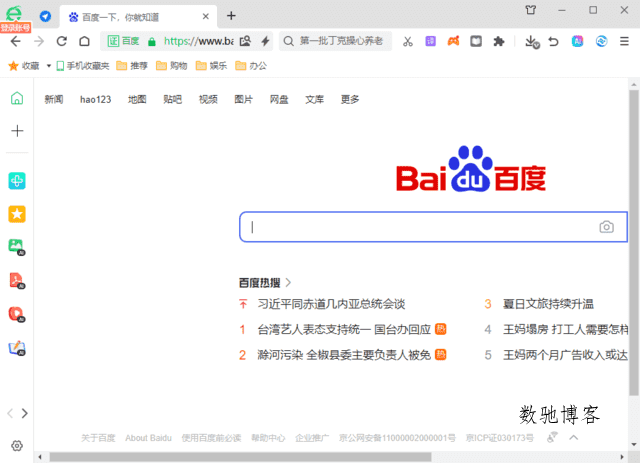
Task: Expand the sidebar with right chevron
Action: coord(24,414)
